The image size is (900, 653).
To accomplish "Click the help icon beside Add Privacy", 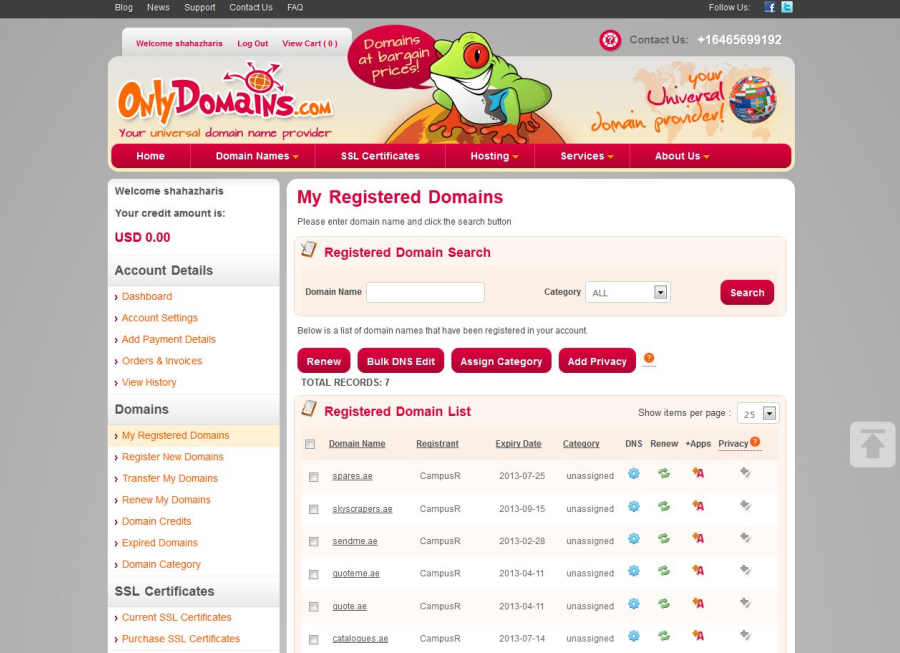I will tap(649, 358).
